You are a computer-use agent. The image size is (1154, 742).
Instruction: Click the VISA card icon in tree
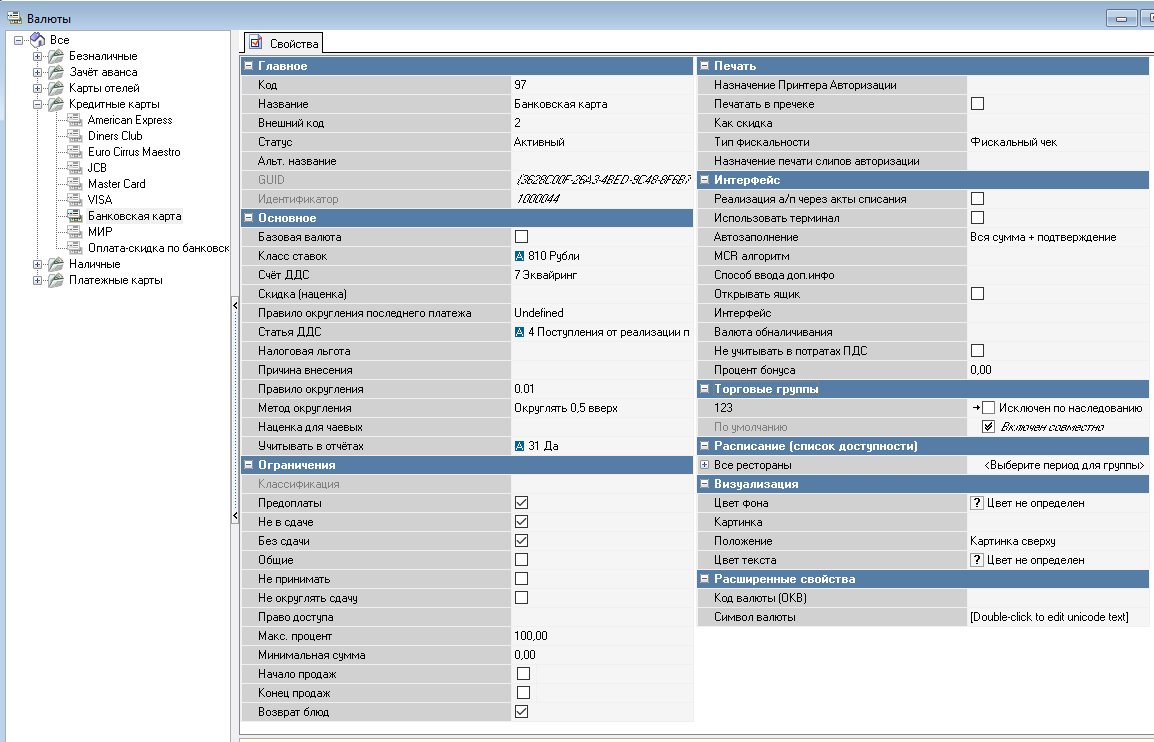[74, 200]
